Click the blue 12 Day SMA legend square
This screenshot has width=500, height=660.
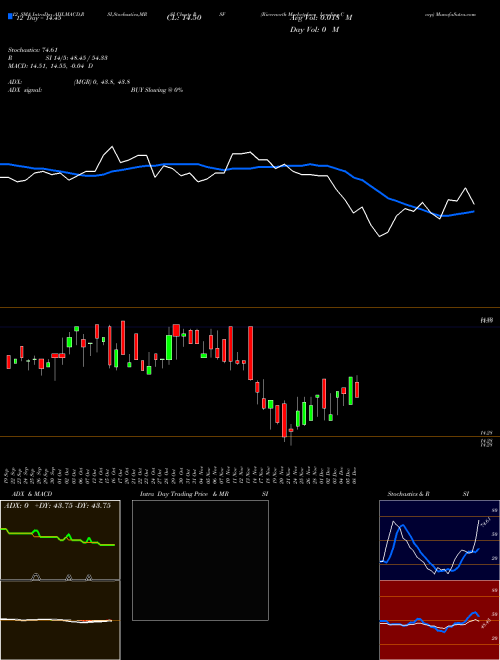point(10,17)
